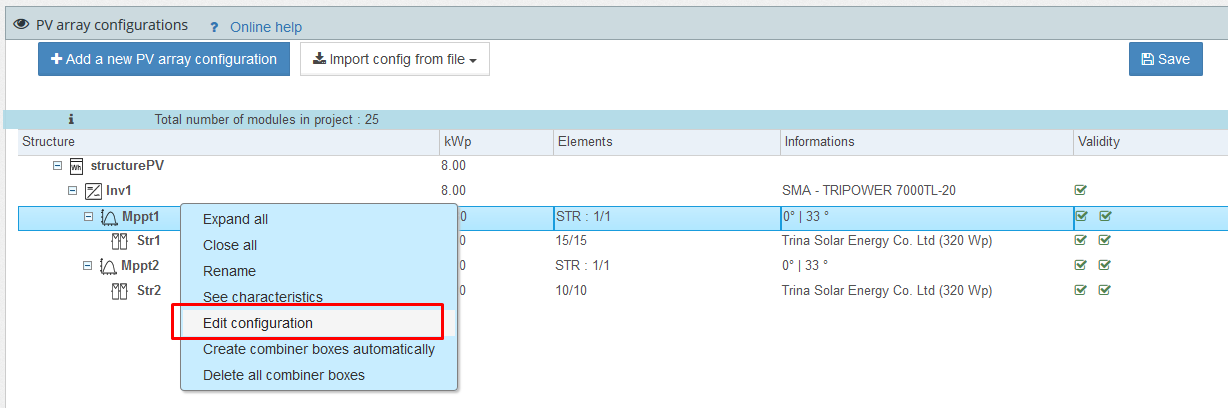Click the eye icon beside PV array configurations
The height and width of the screenshot is (408, 1228).
tap(21, 25)
